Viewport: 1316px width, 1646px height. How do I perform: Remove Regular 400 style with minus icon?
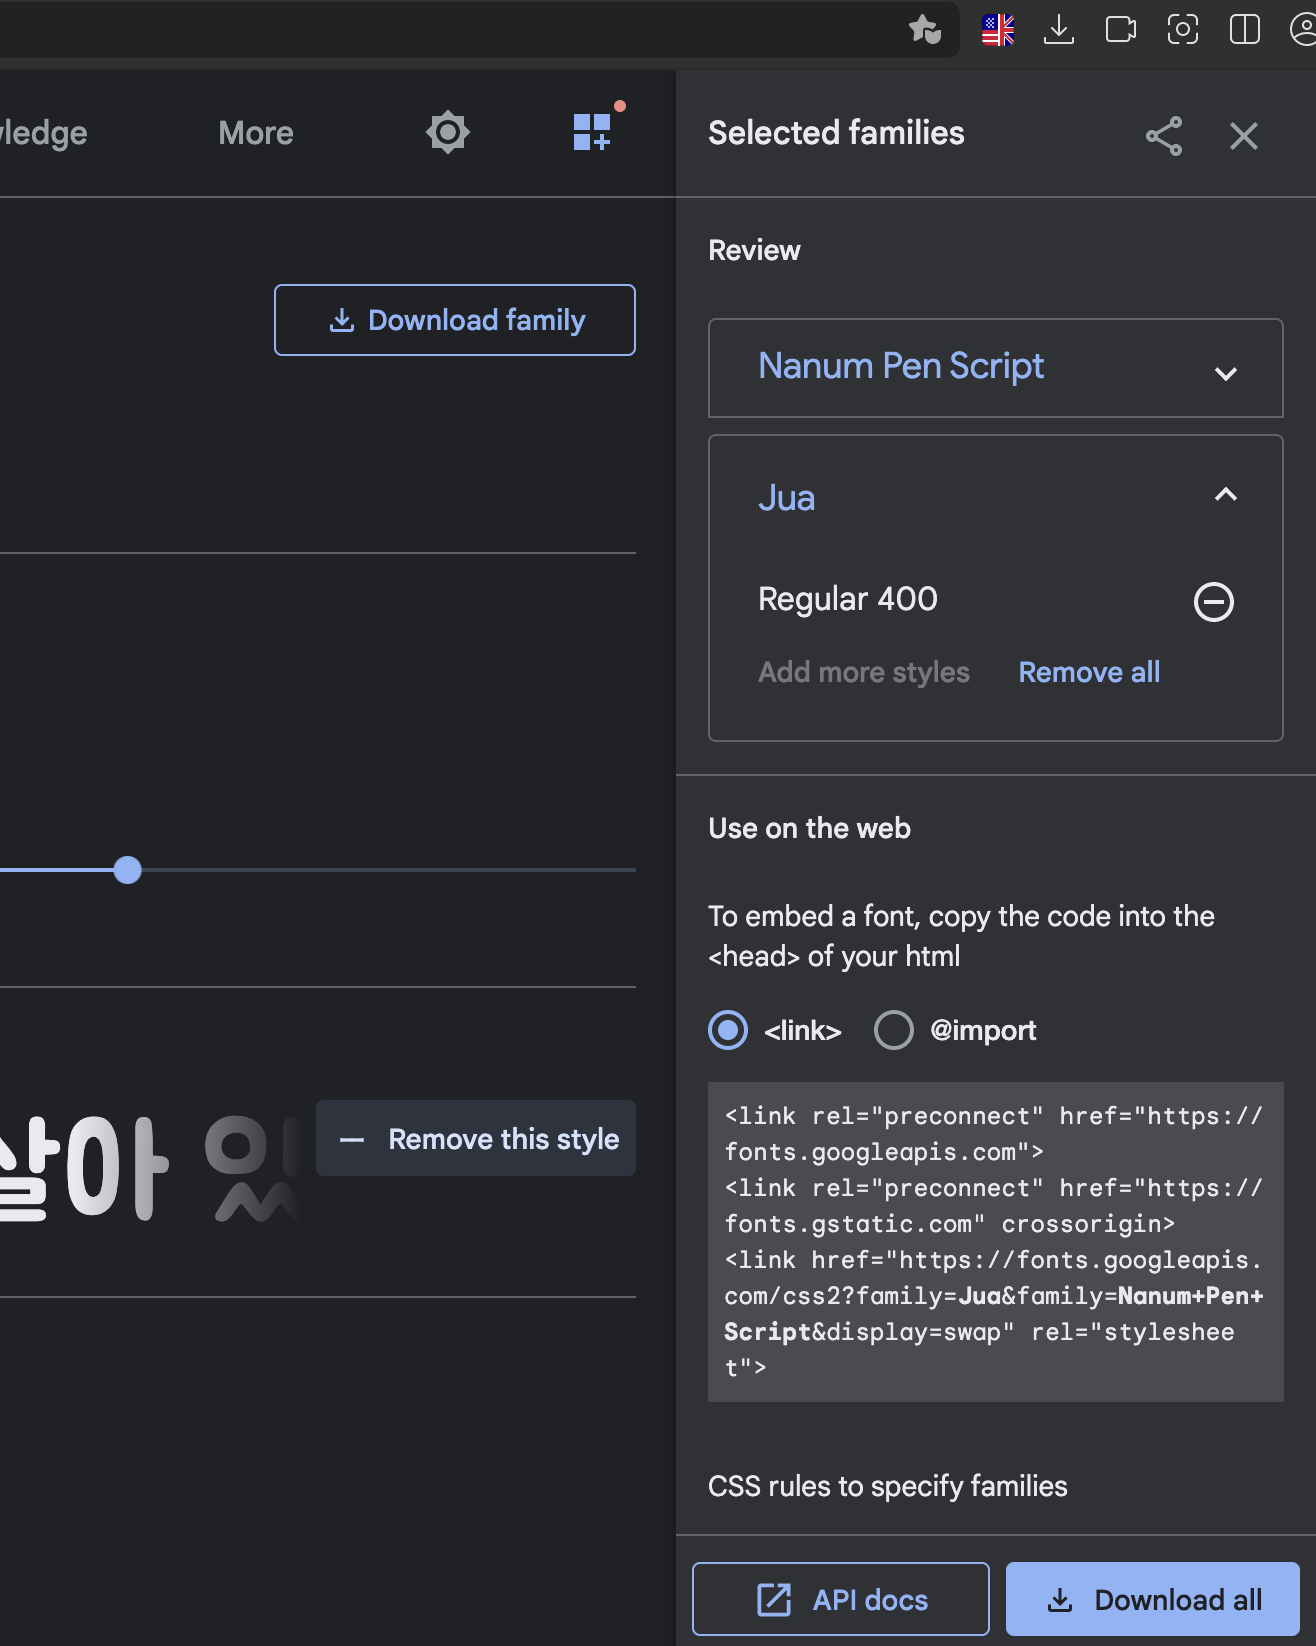point(1214,602)
